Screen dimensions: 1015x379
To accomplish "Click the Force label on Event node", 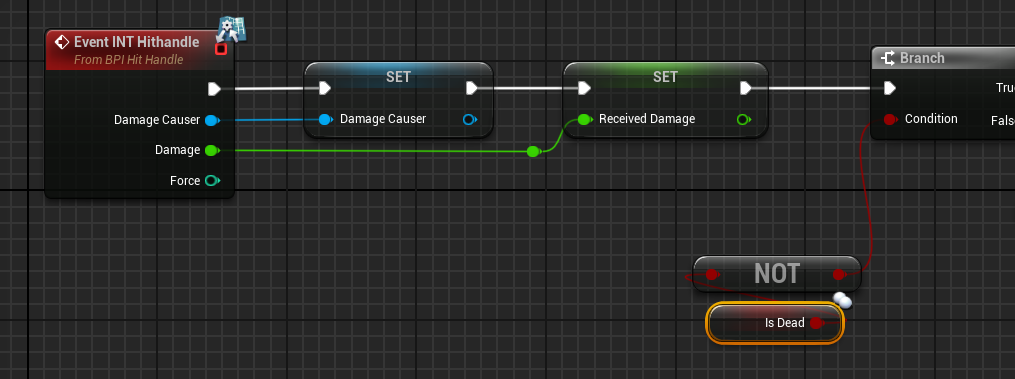I will (185, 181).
